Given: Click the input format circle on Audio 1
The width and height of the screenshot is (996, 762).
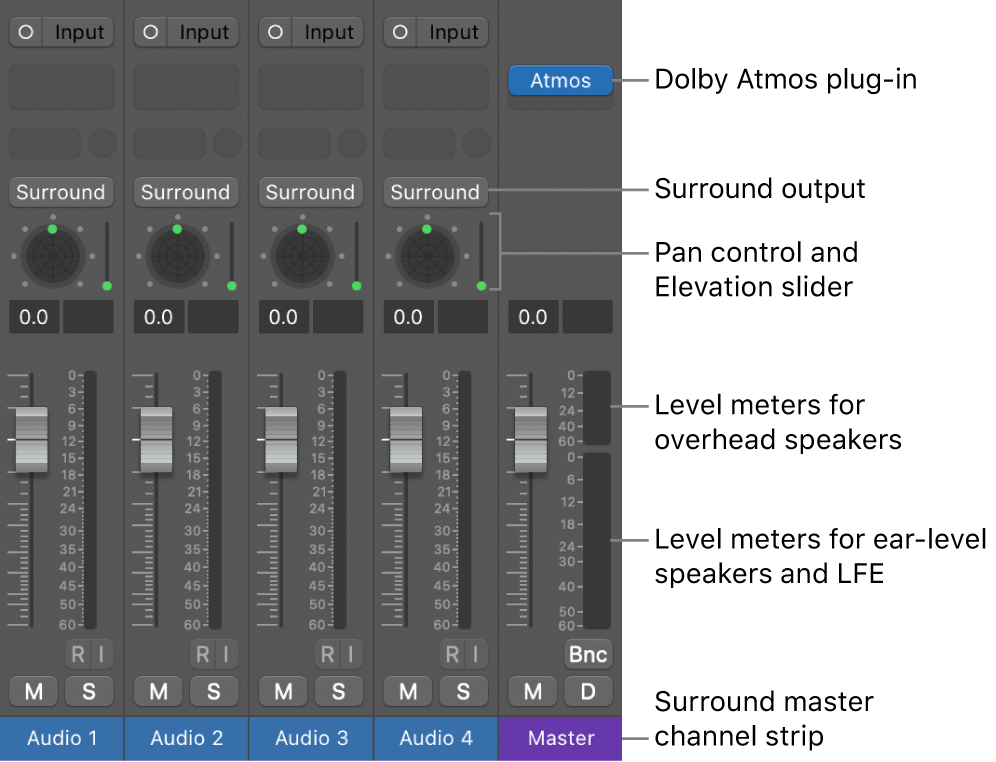Looking at the screenshot, I should click(x=25, y=31).
